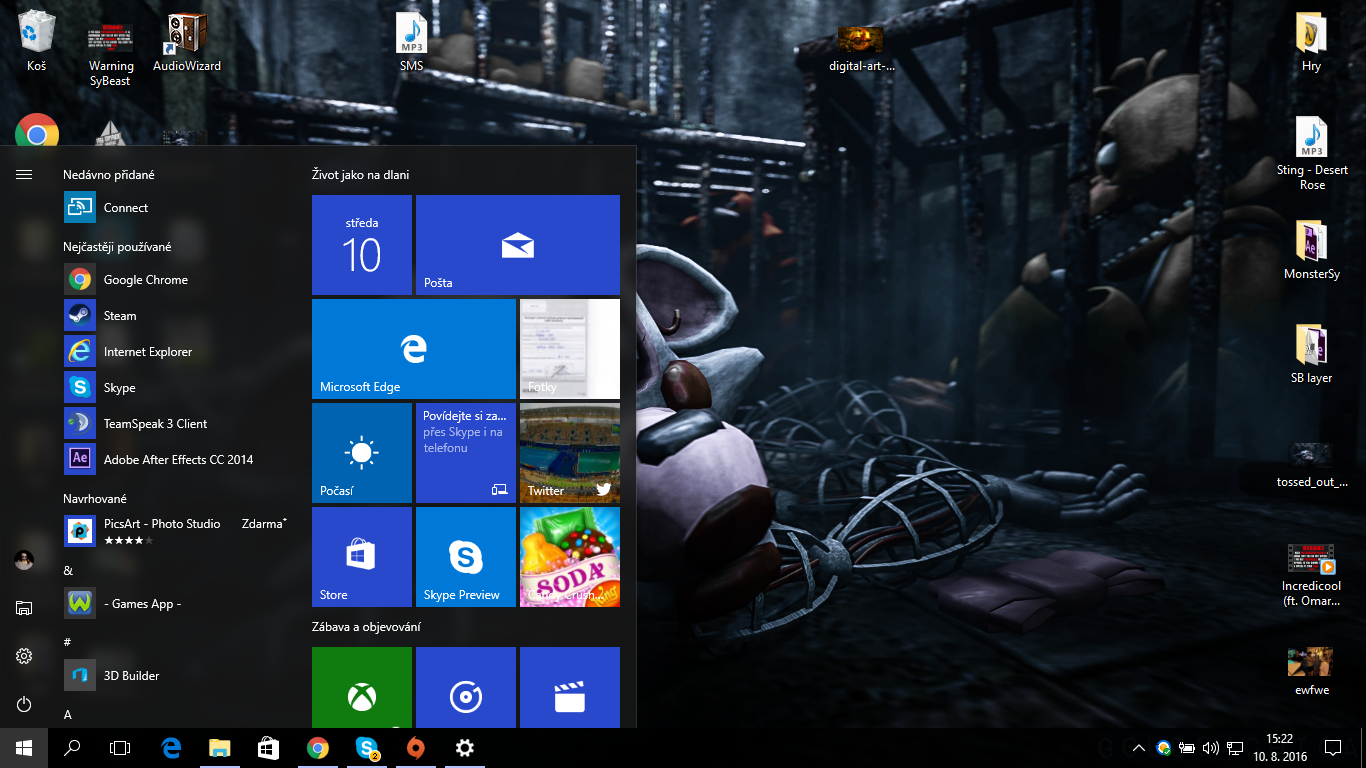Click the Microsoft Edge tile
The image size is (1366, 768).
pyautogui.click(x=413, y=349)
